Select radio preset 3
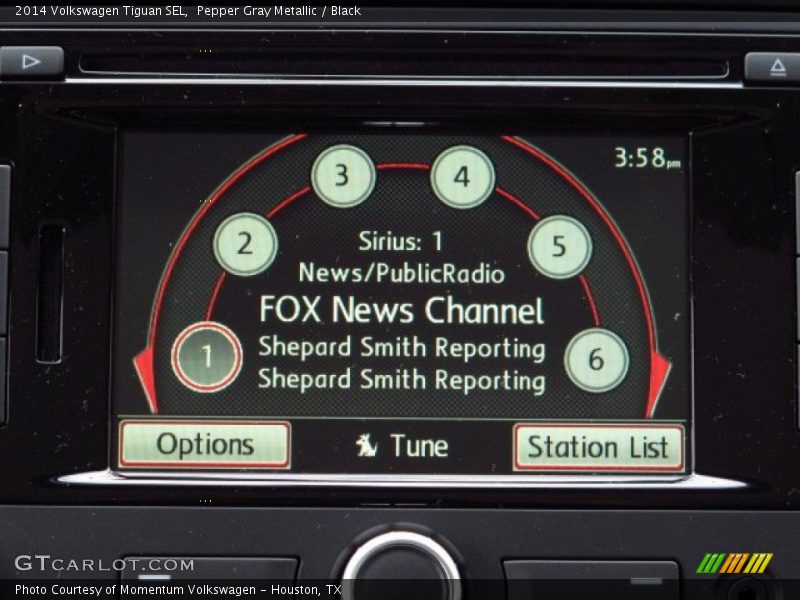 click(x=343, y=176)
